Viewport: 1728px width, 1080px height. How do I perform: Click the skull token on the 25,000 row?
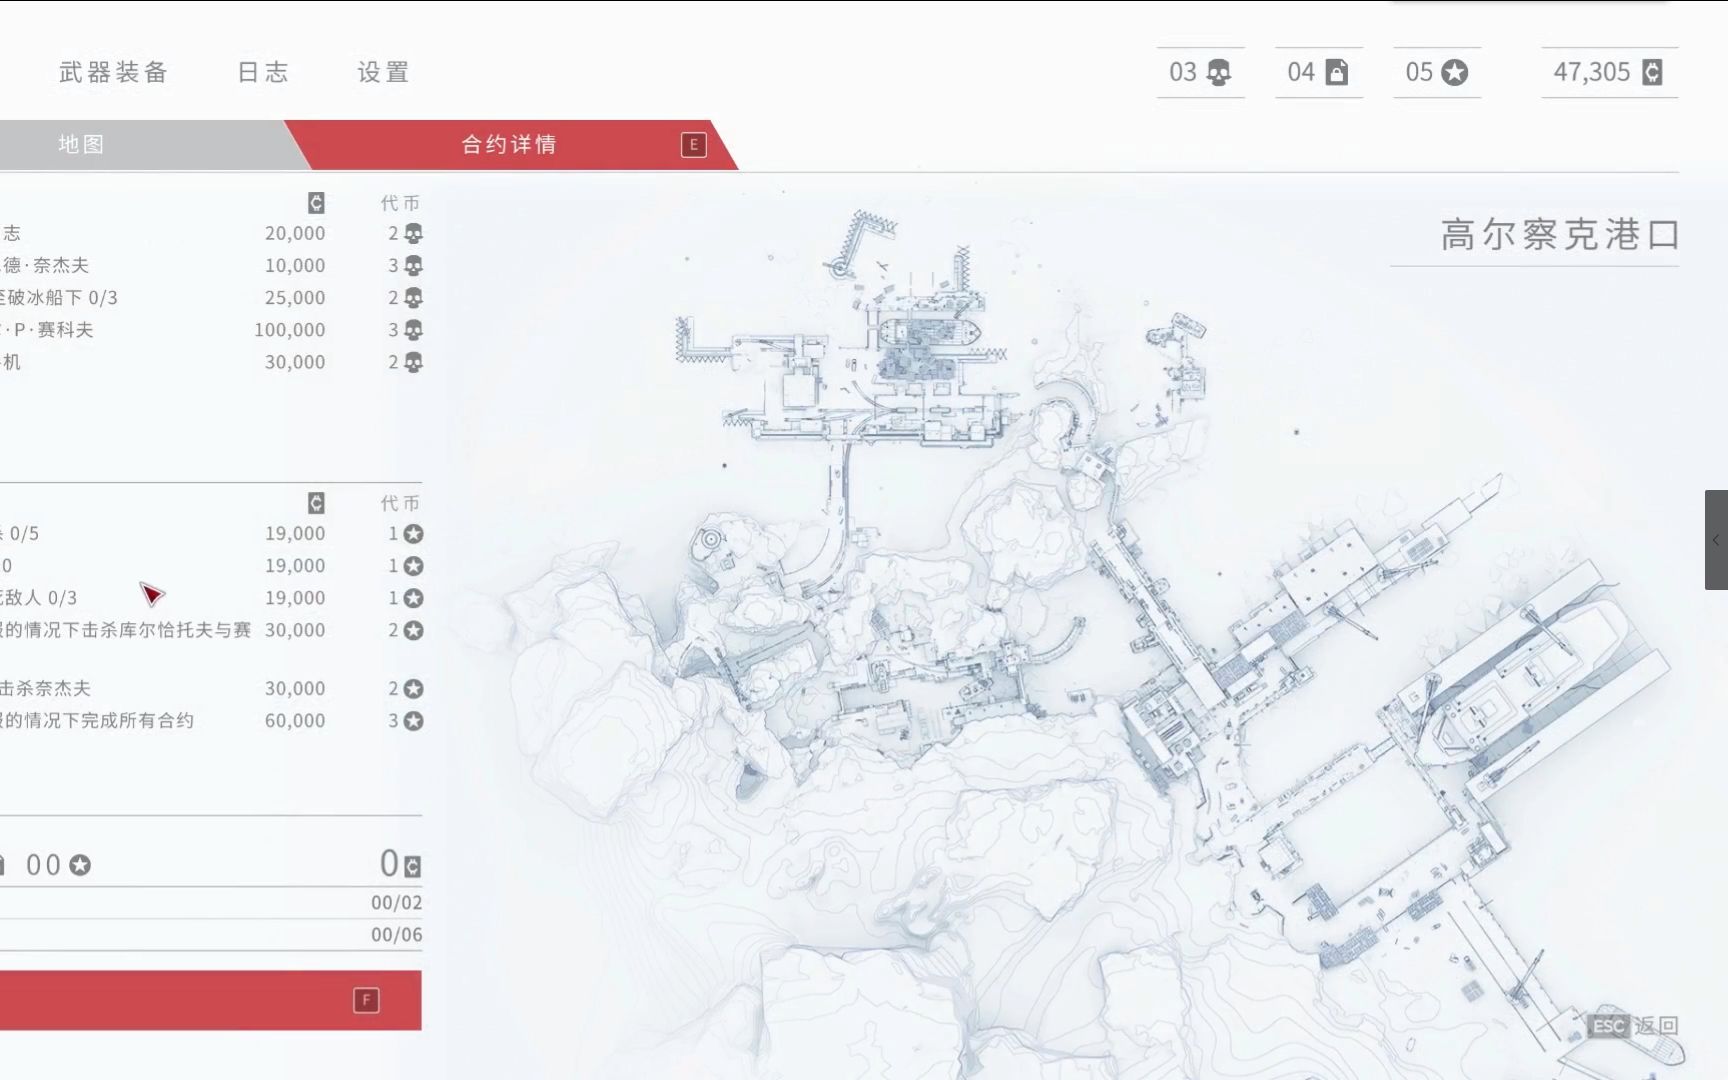(413, 297)
